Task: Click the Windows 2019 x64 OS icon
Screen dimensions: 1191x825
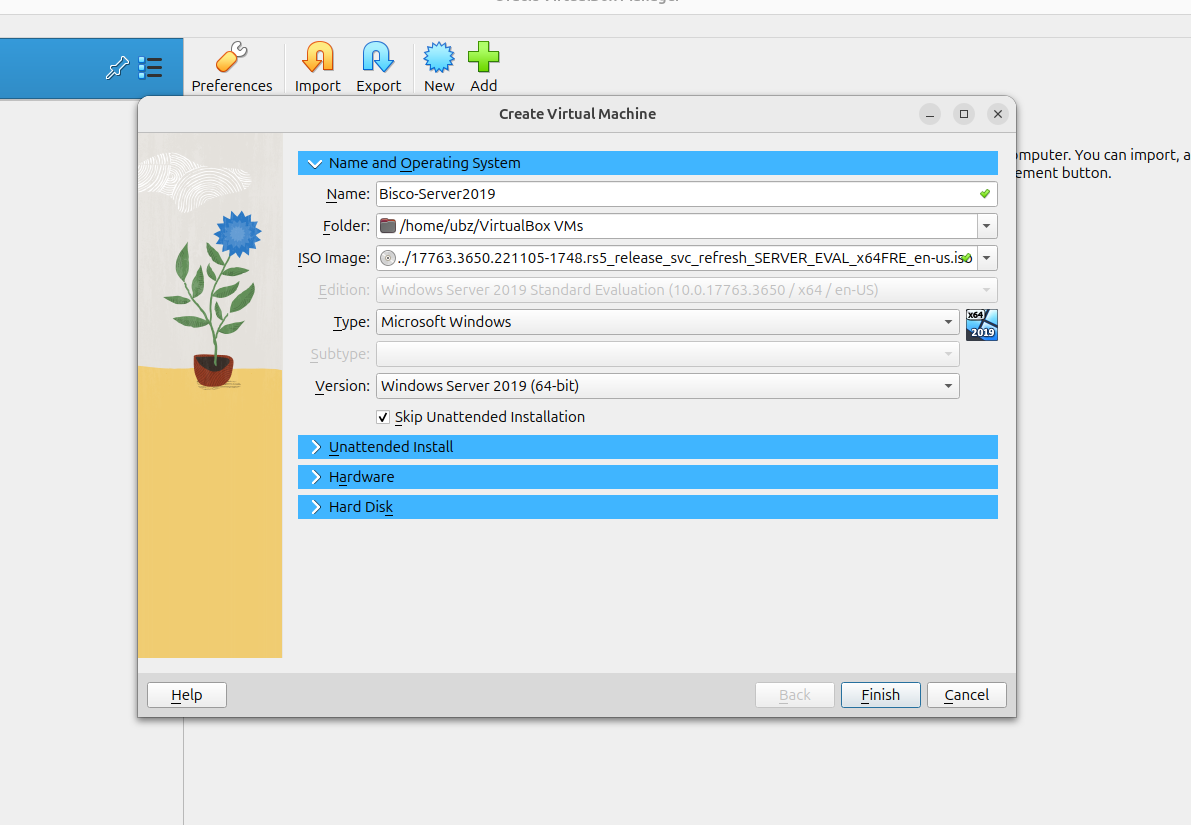Action: [x=981, y=324]
